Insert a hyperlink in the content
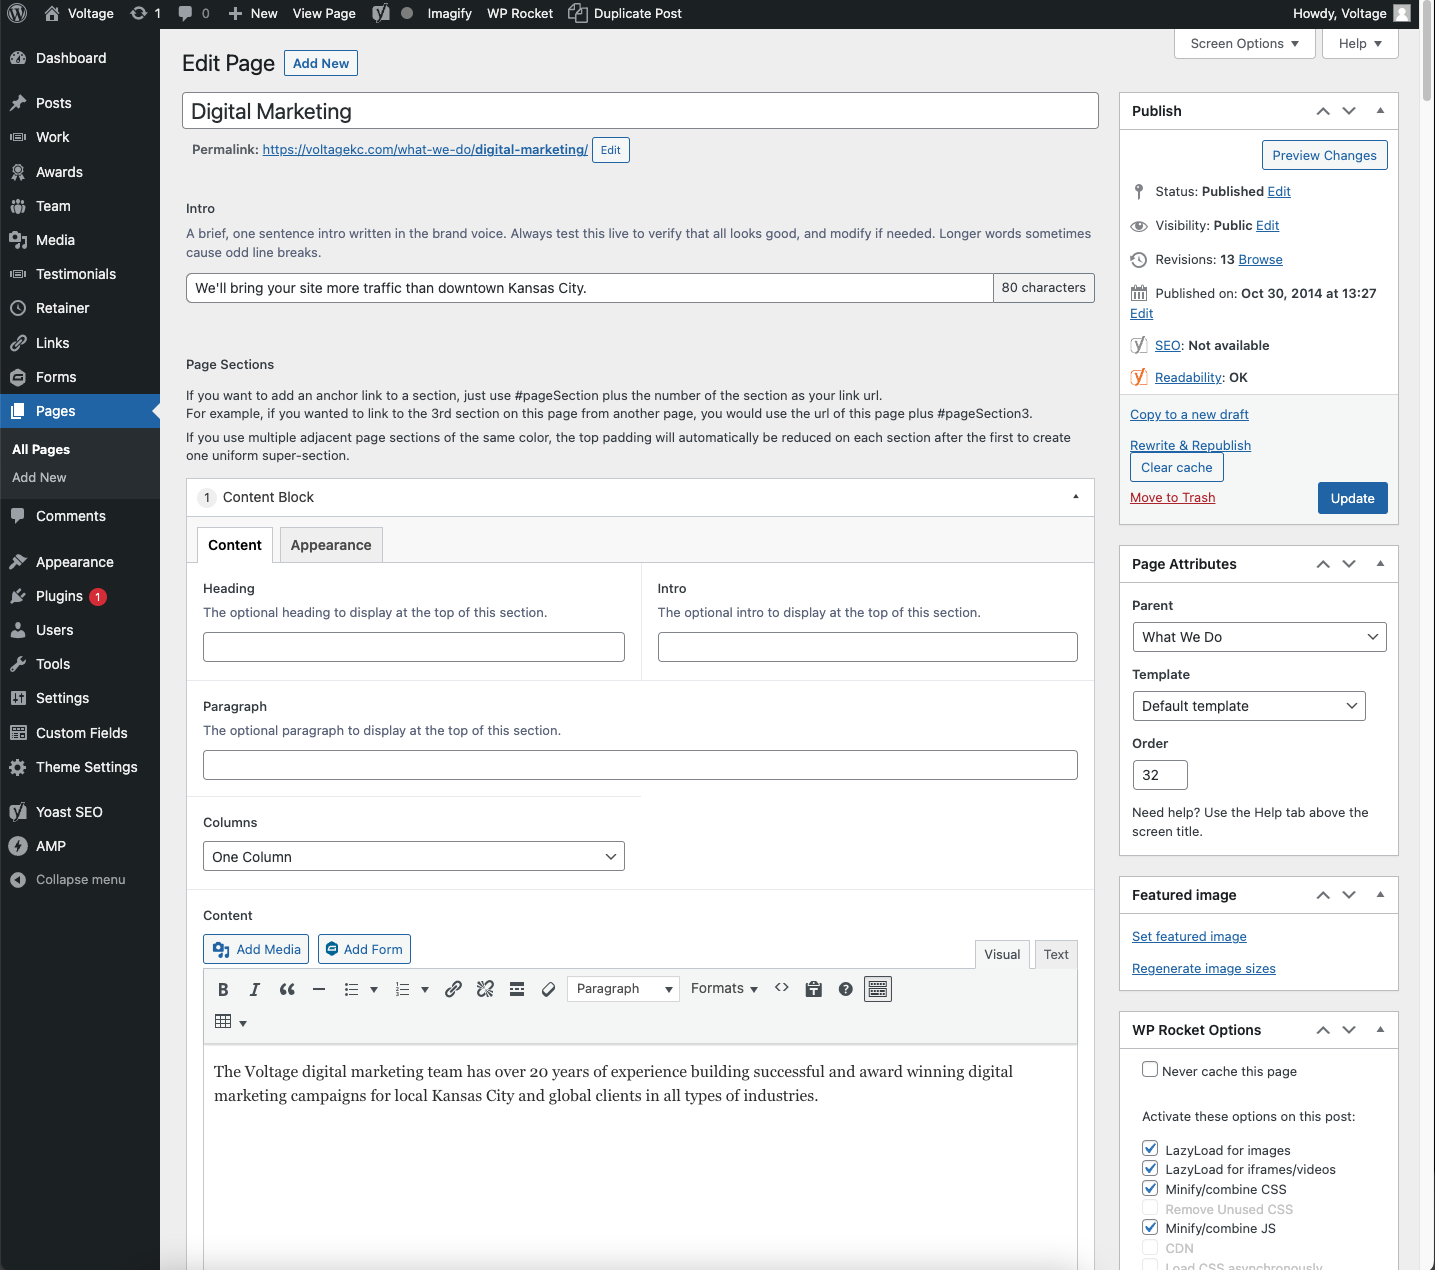This screenshot has width=1435, height=1270. (x=453, y=989)
